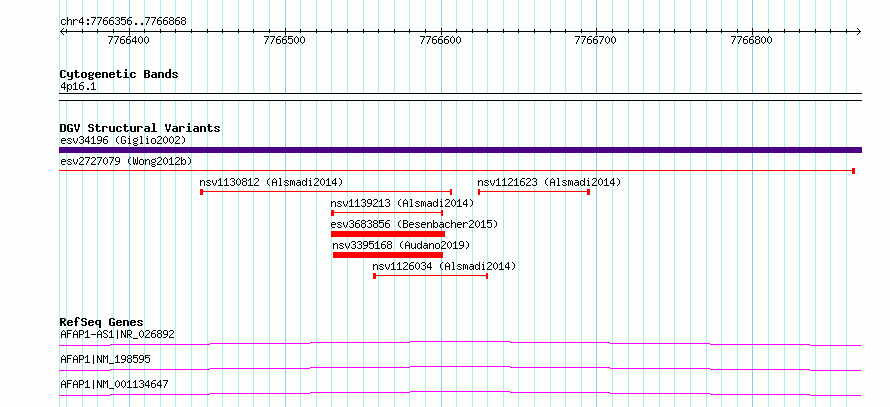Image resolution: width=890 pixels, height=407 pixels.
Task: Click the esv34196 (Giglio2002) label
Action: pyautogui.click(x=123, y=140)
